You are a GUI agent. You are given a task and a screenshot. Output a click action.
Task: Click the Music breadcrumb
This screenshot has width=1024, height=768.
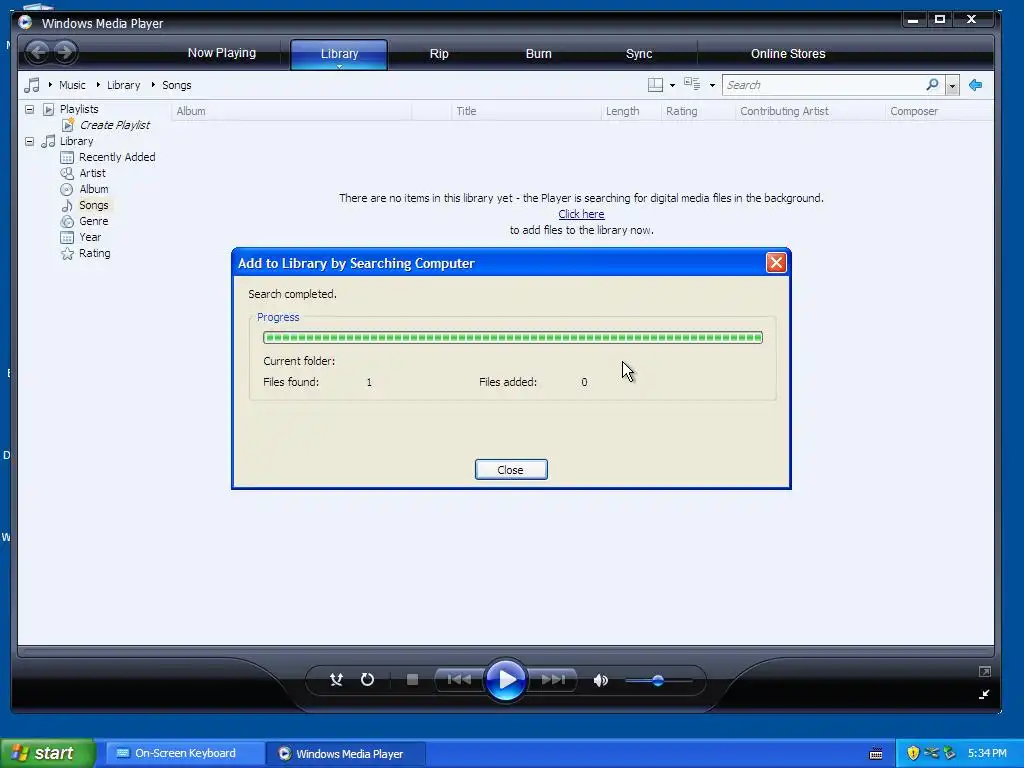click(x=72, y=85)
